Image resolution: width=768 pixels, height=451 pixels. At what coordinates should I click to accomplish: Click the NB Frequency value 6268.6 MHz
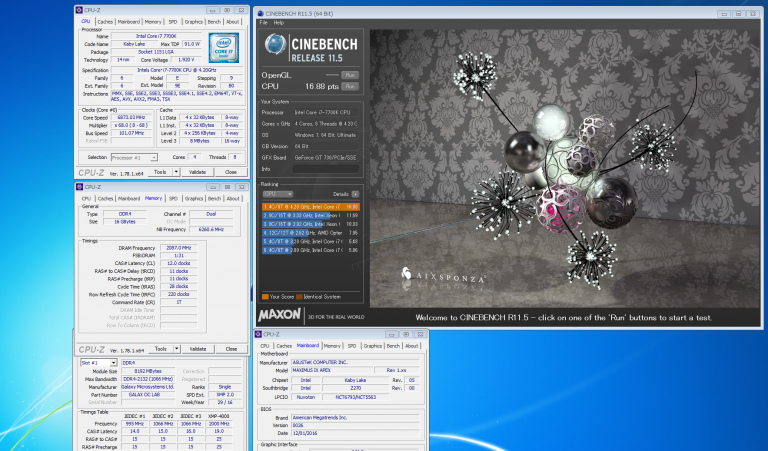211,229
